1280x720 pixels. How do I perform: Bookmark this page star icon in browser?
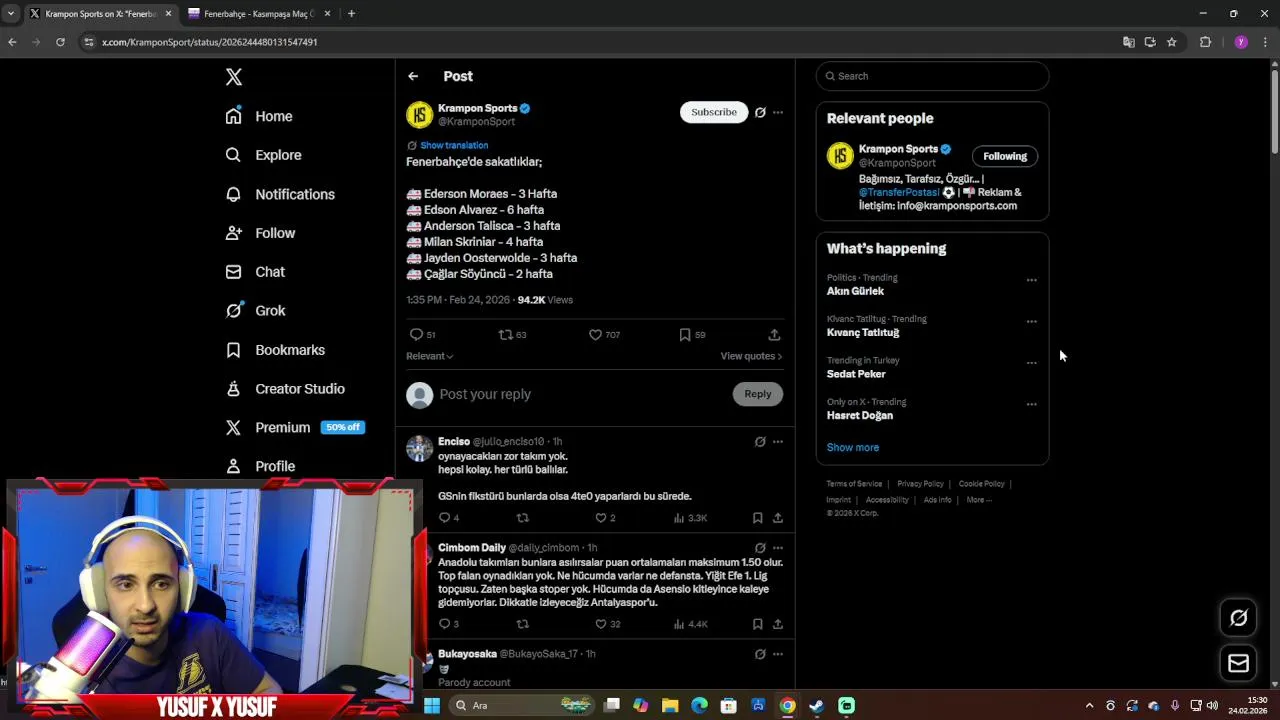coord(1172,42)
